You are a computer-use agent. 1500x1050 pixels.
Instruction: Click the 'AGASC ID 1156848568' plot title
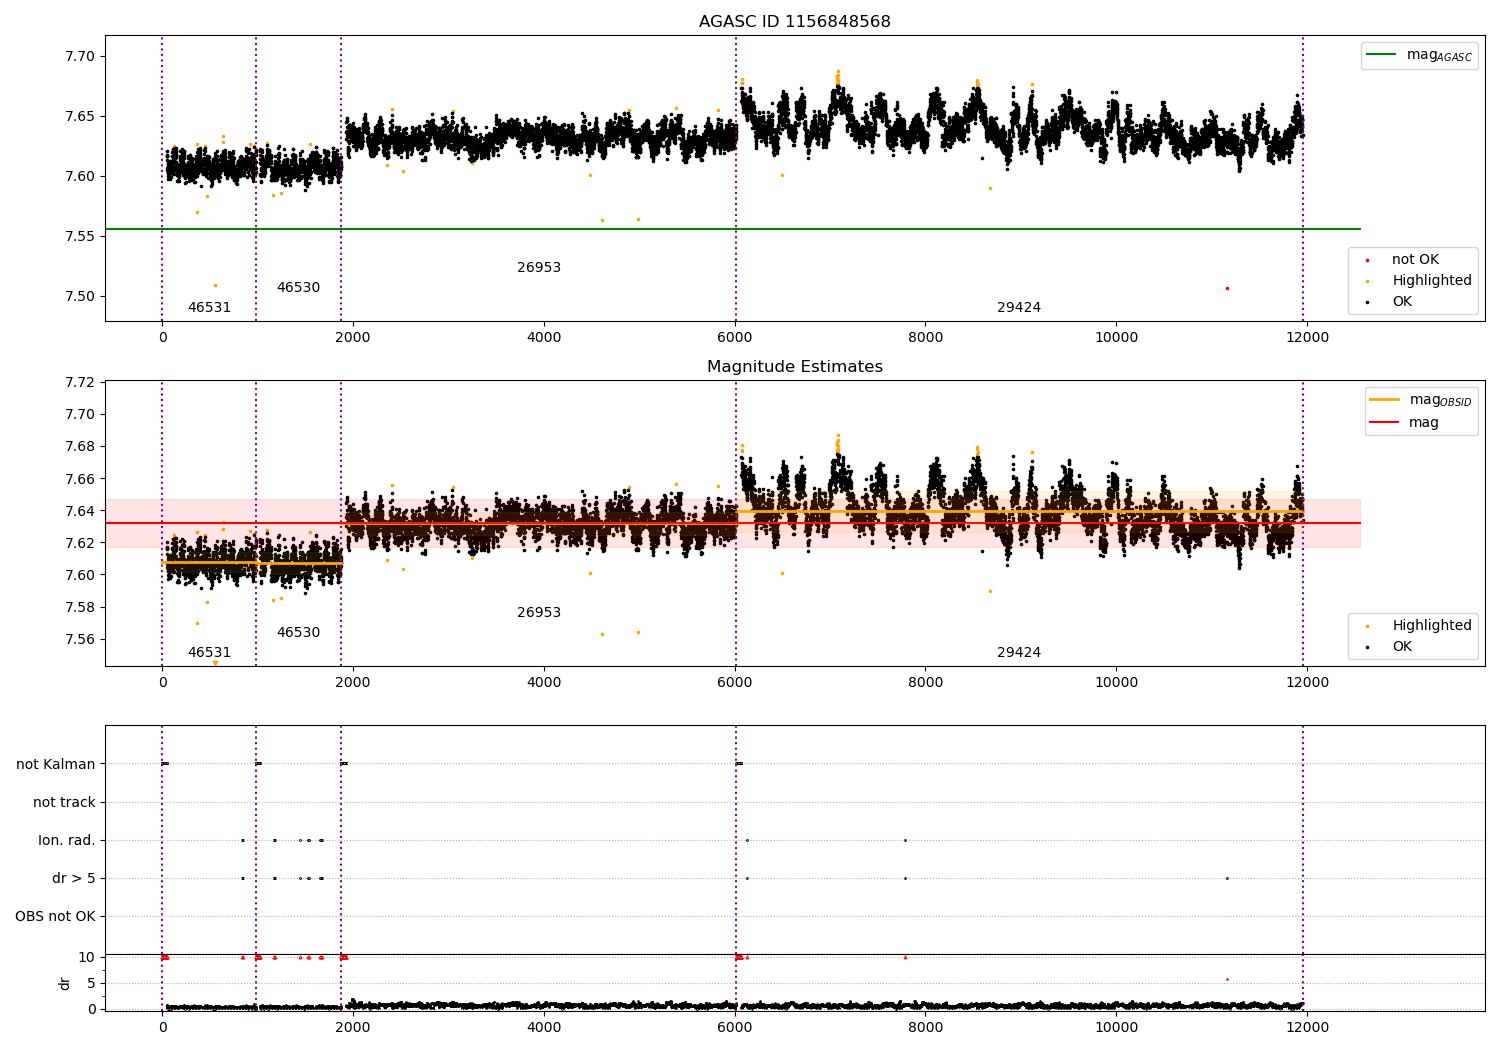coord(794,22)
